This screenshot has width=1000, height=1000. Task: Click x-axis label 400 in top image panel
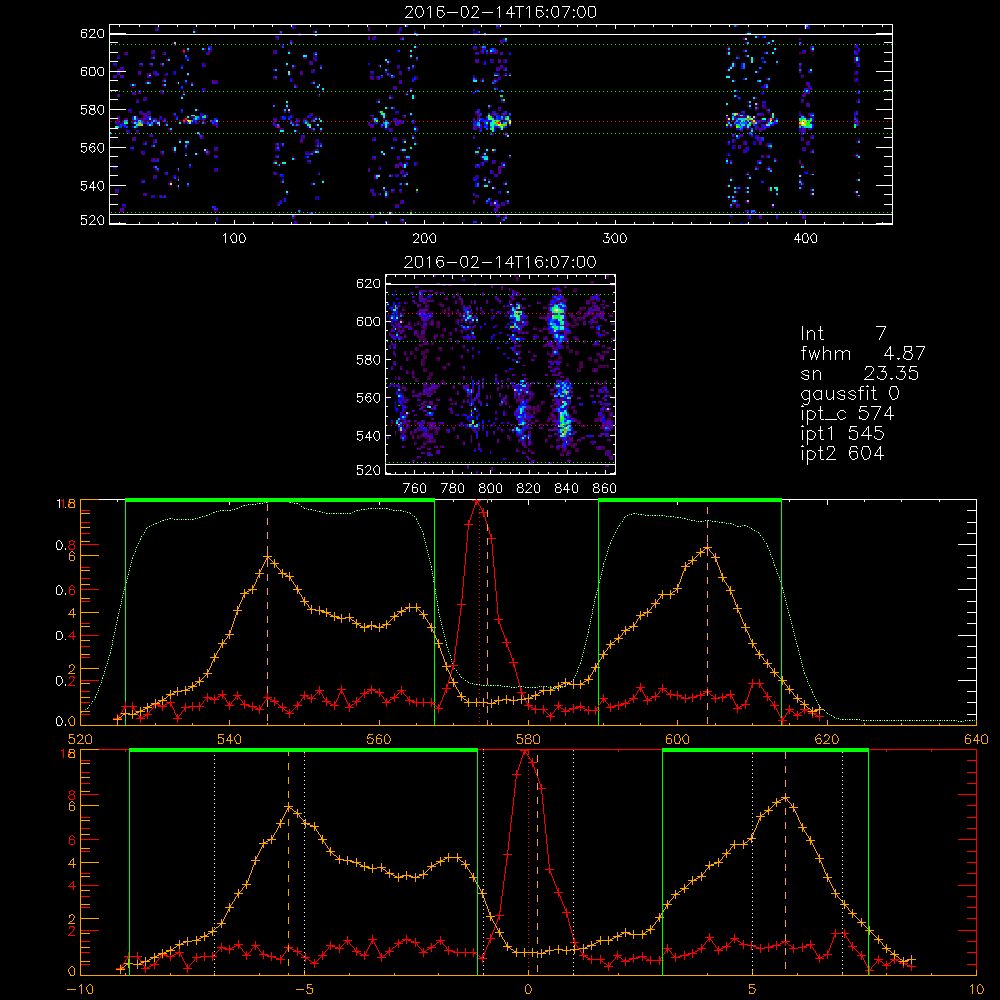pyautogui.click(x=805, y=239)
